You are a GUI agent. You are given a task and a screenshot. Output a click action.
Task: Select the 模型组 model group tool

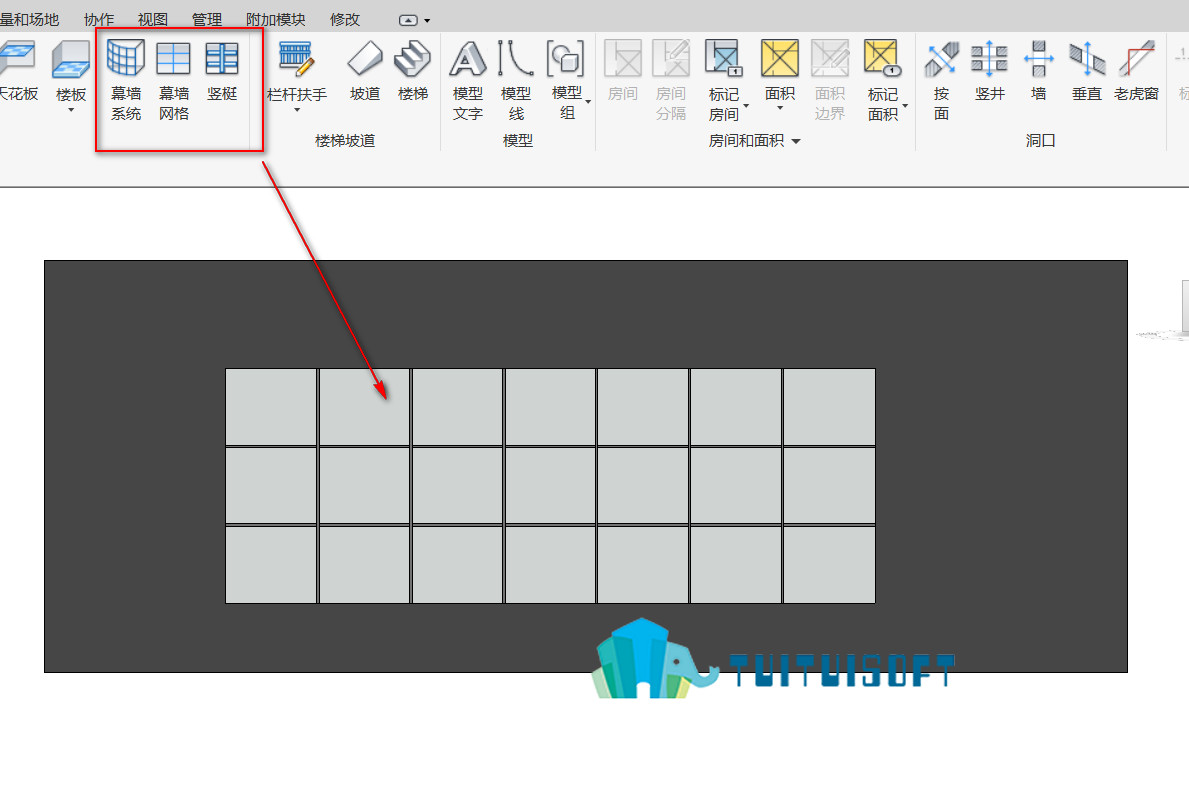[566, 80]
